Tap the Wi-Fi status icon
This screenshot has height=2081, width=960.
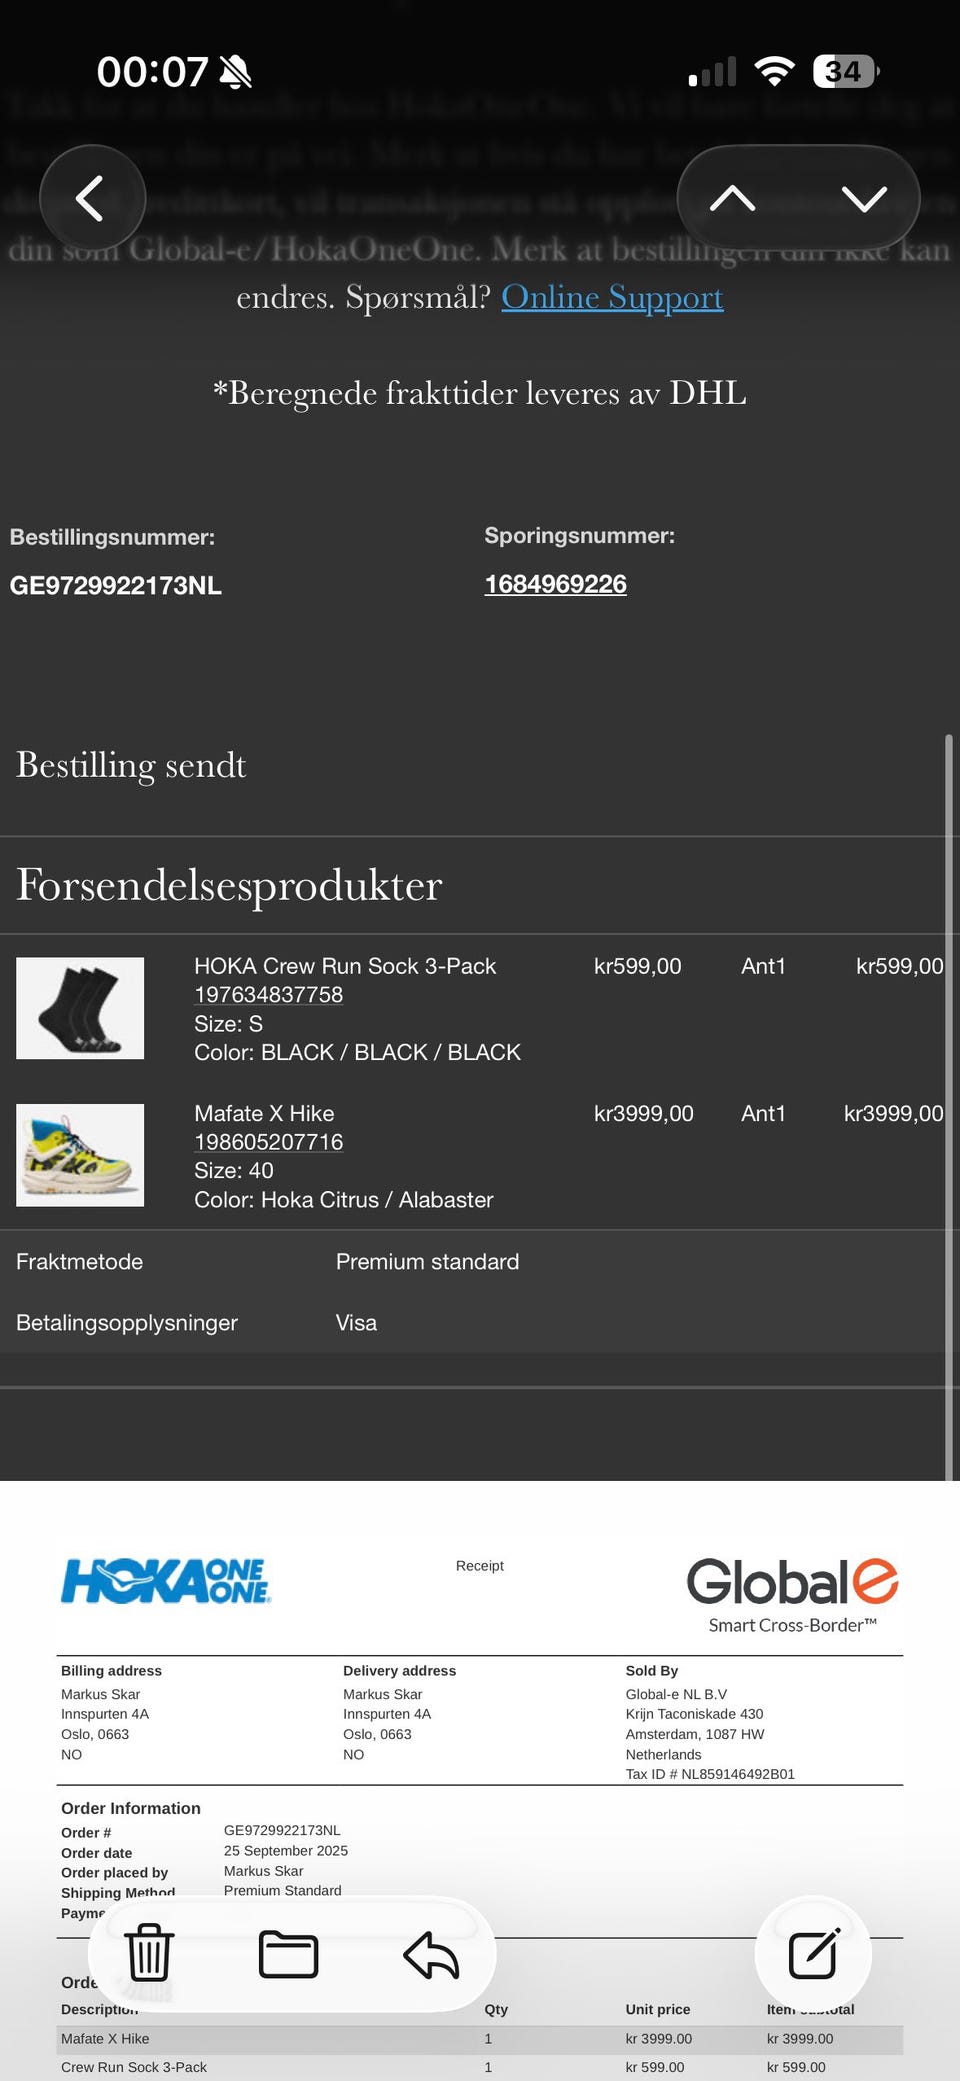click(774, 71)
